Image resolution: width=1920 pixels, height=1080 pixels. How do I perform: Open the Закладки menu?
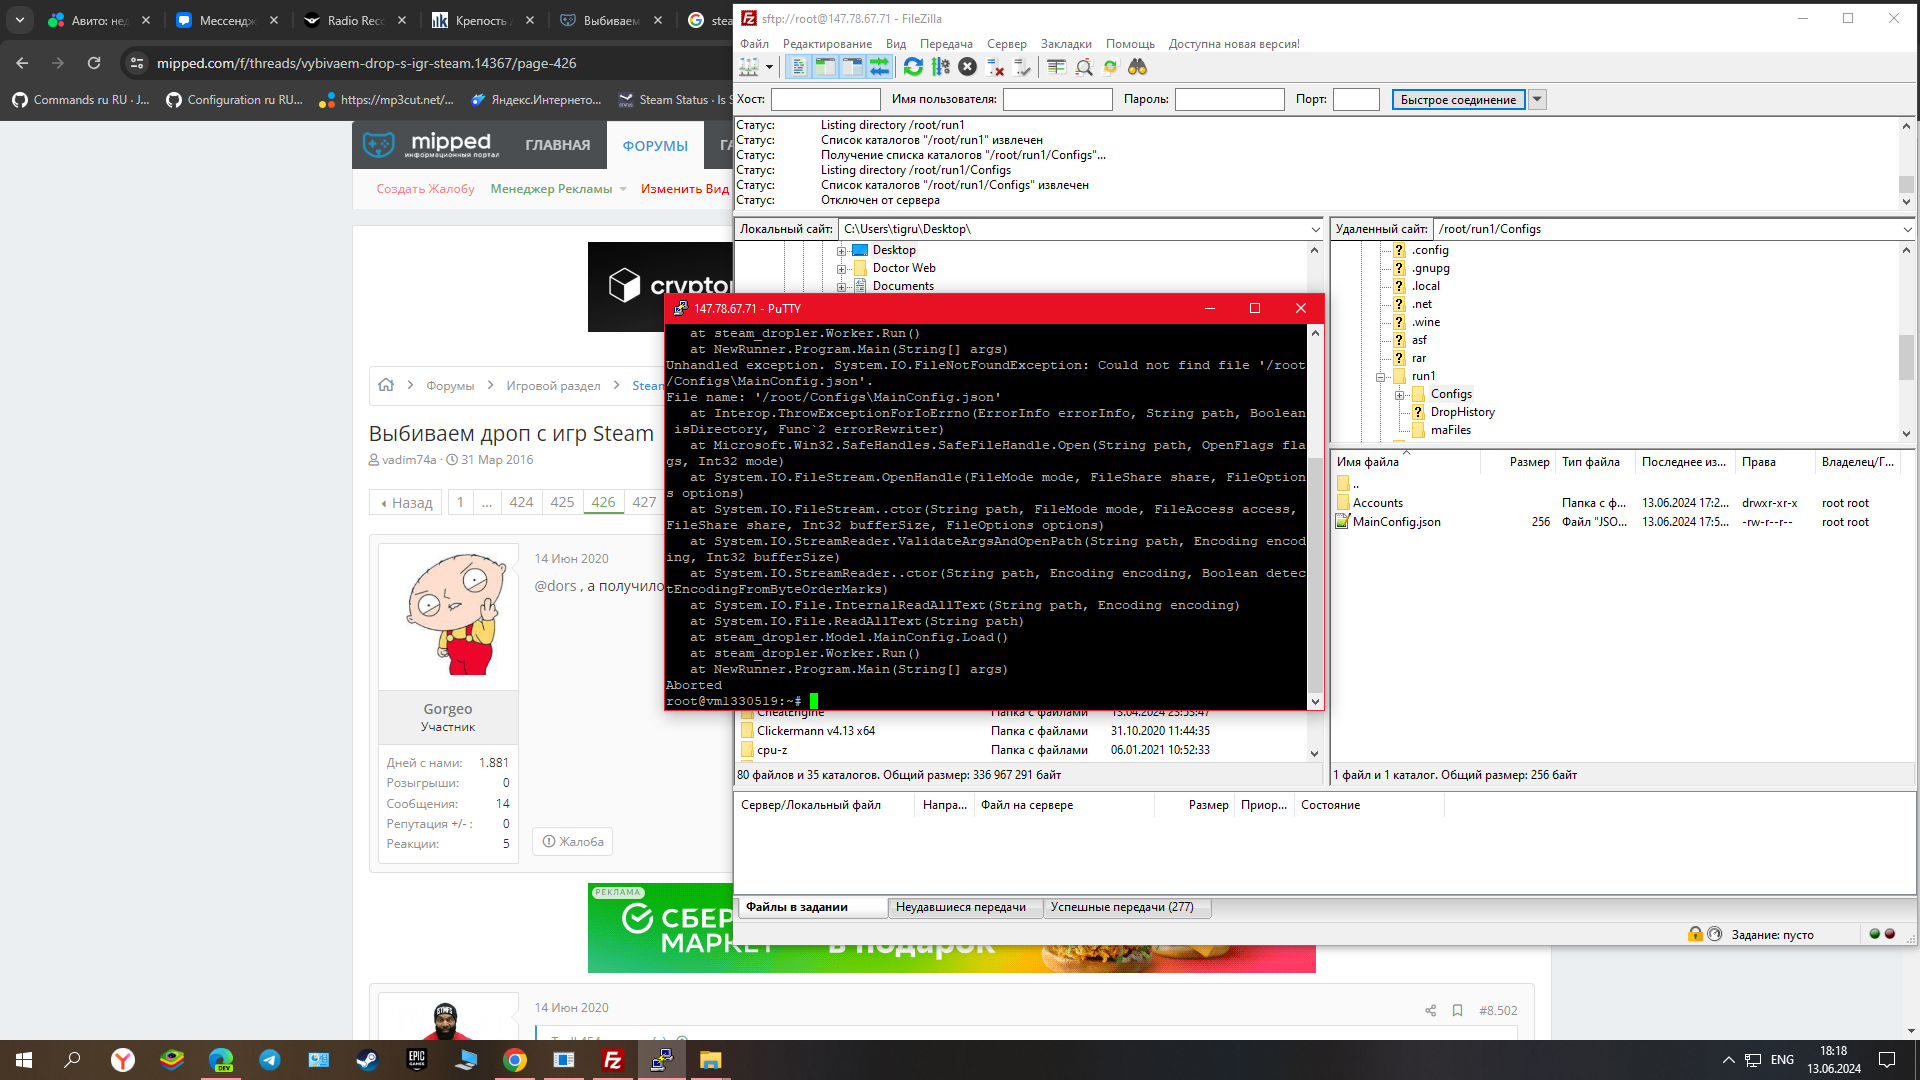click(1066, 44)
